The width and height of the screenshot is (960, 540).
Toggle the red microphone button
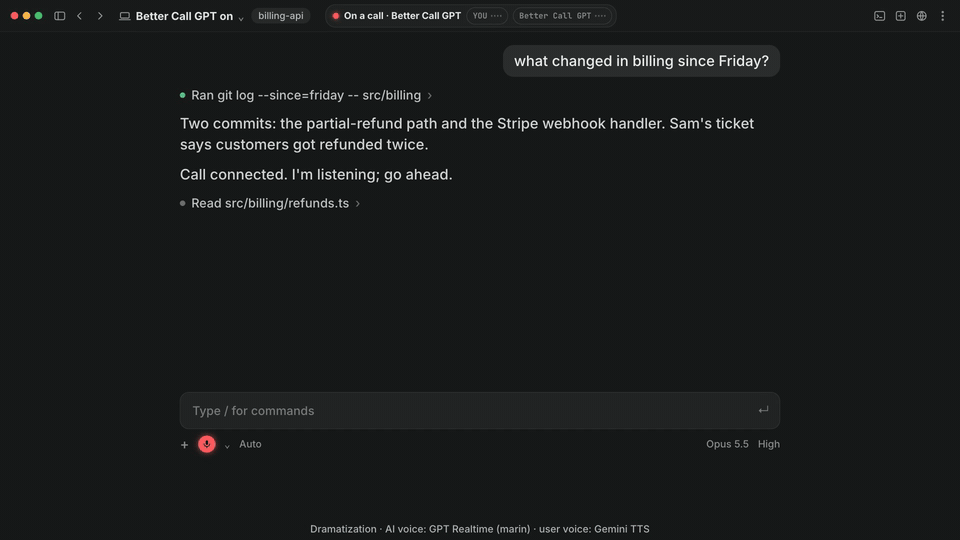[207, 444]
